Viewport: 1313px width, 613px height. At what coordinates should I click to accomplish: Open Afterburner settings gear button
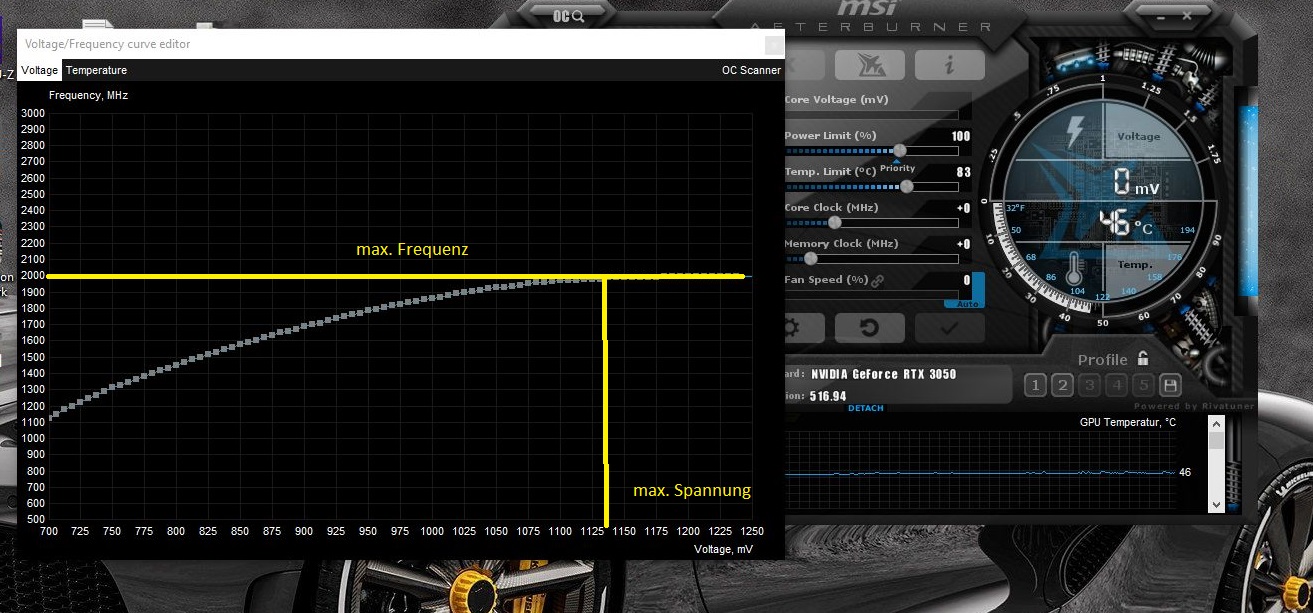pyautogui.click(x=804, y=327)
